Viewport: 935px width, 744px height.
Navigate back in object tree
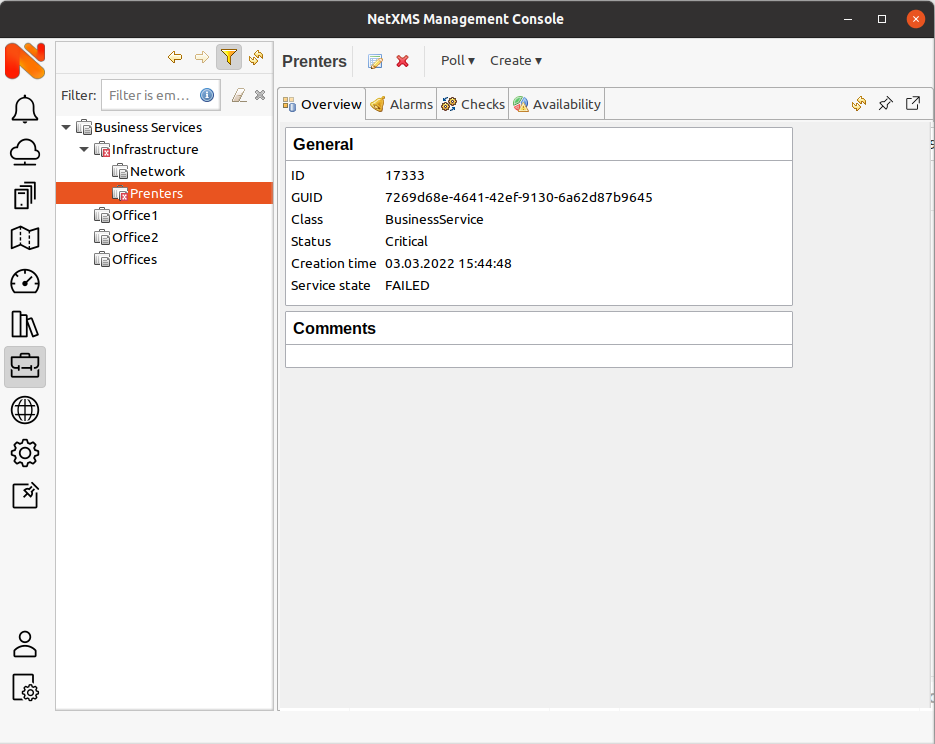click(x=175, y=57)
